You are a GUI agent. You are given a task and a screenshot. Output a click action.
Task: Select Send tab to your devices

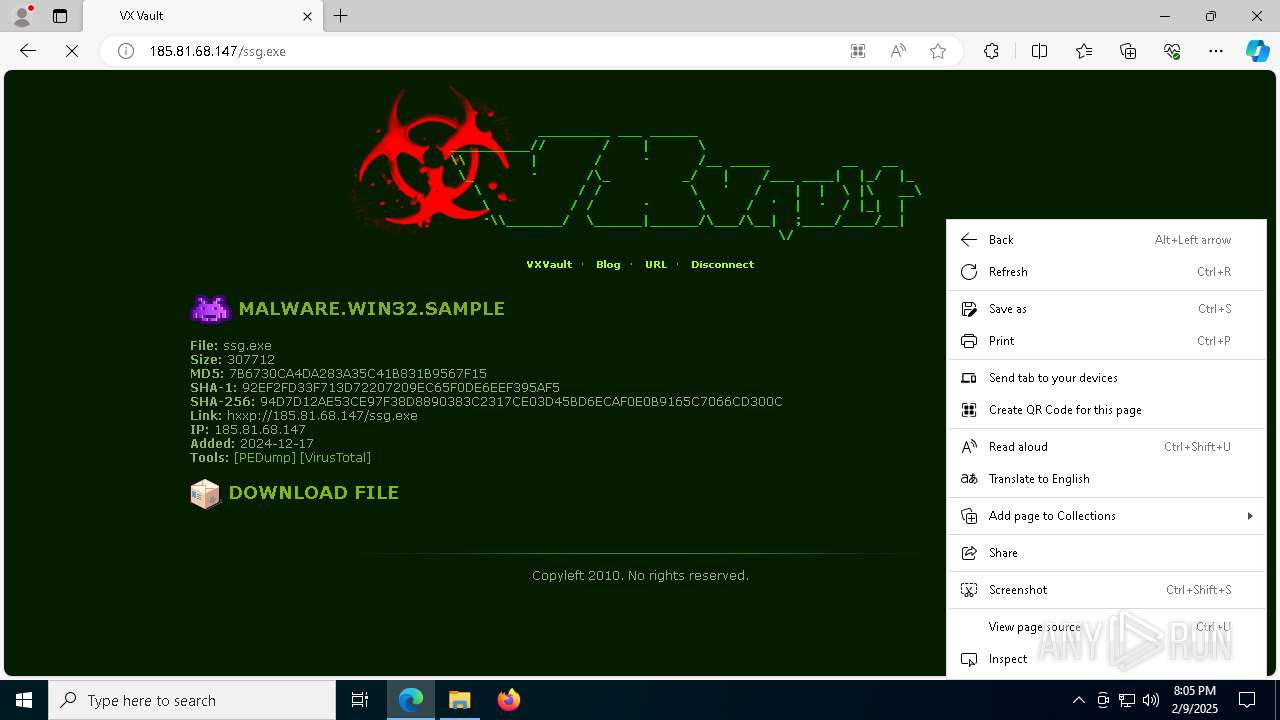tap(1106, 378)
